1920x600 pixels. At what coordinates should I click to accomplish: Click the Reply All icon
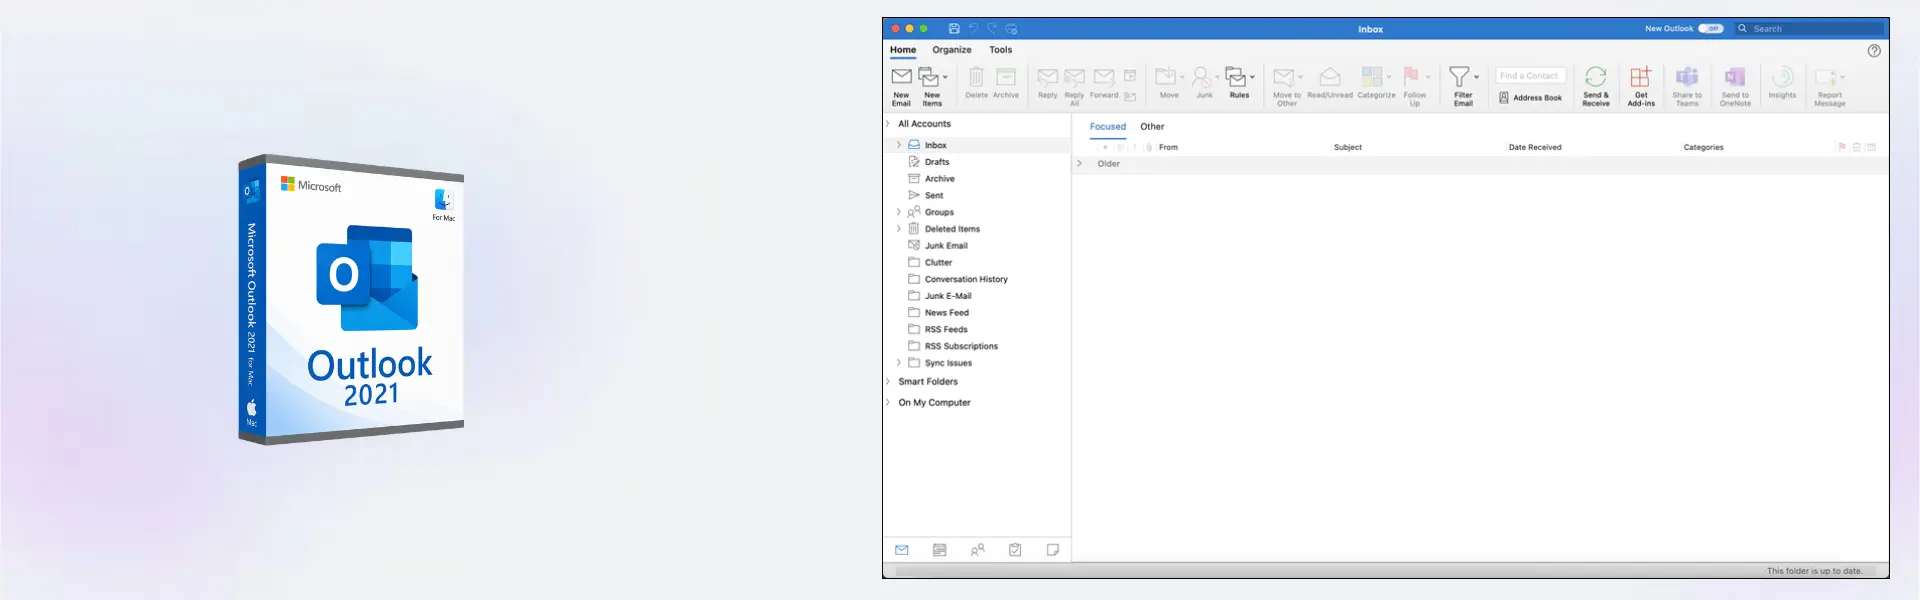1074,77
